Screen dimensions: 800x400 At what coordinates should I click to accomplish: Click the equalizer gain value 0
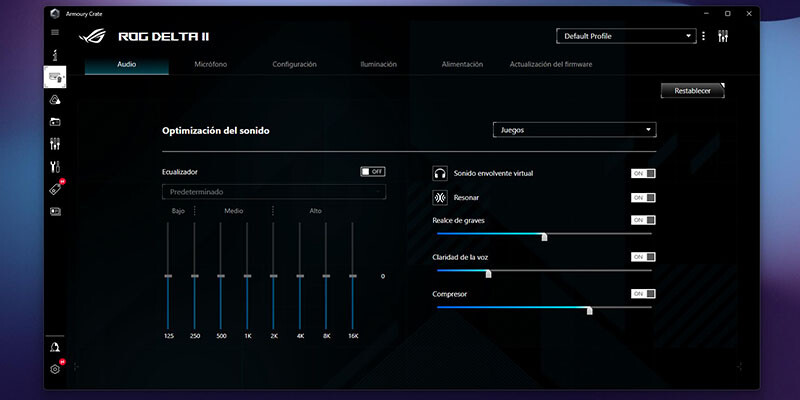(383, 277)
